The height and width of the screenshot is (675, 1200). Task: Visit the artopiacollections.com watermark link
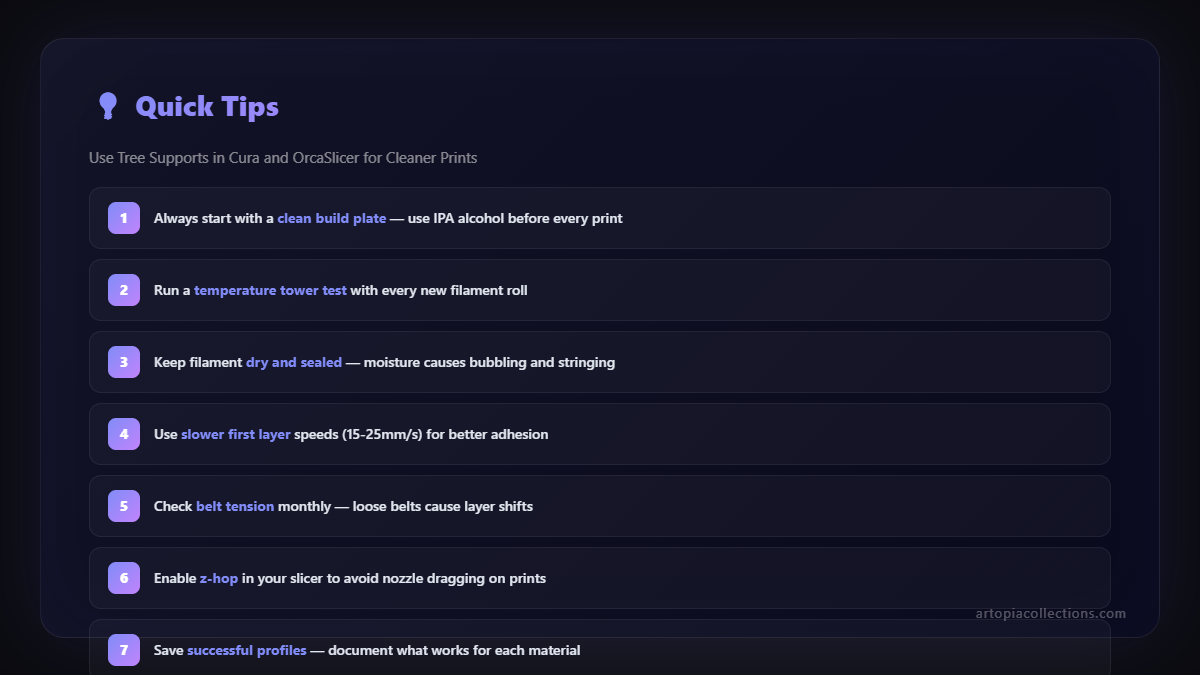tap(1050, 613)
